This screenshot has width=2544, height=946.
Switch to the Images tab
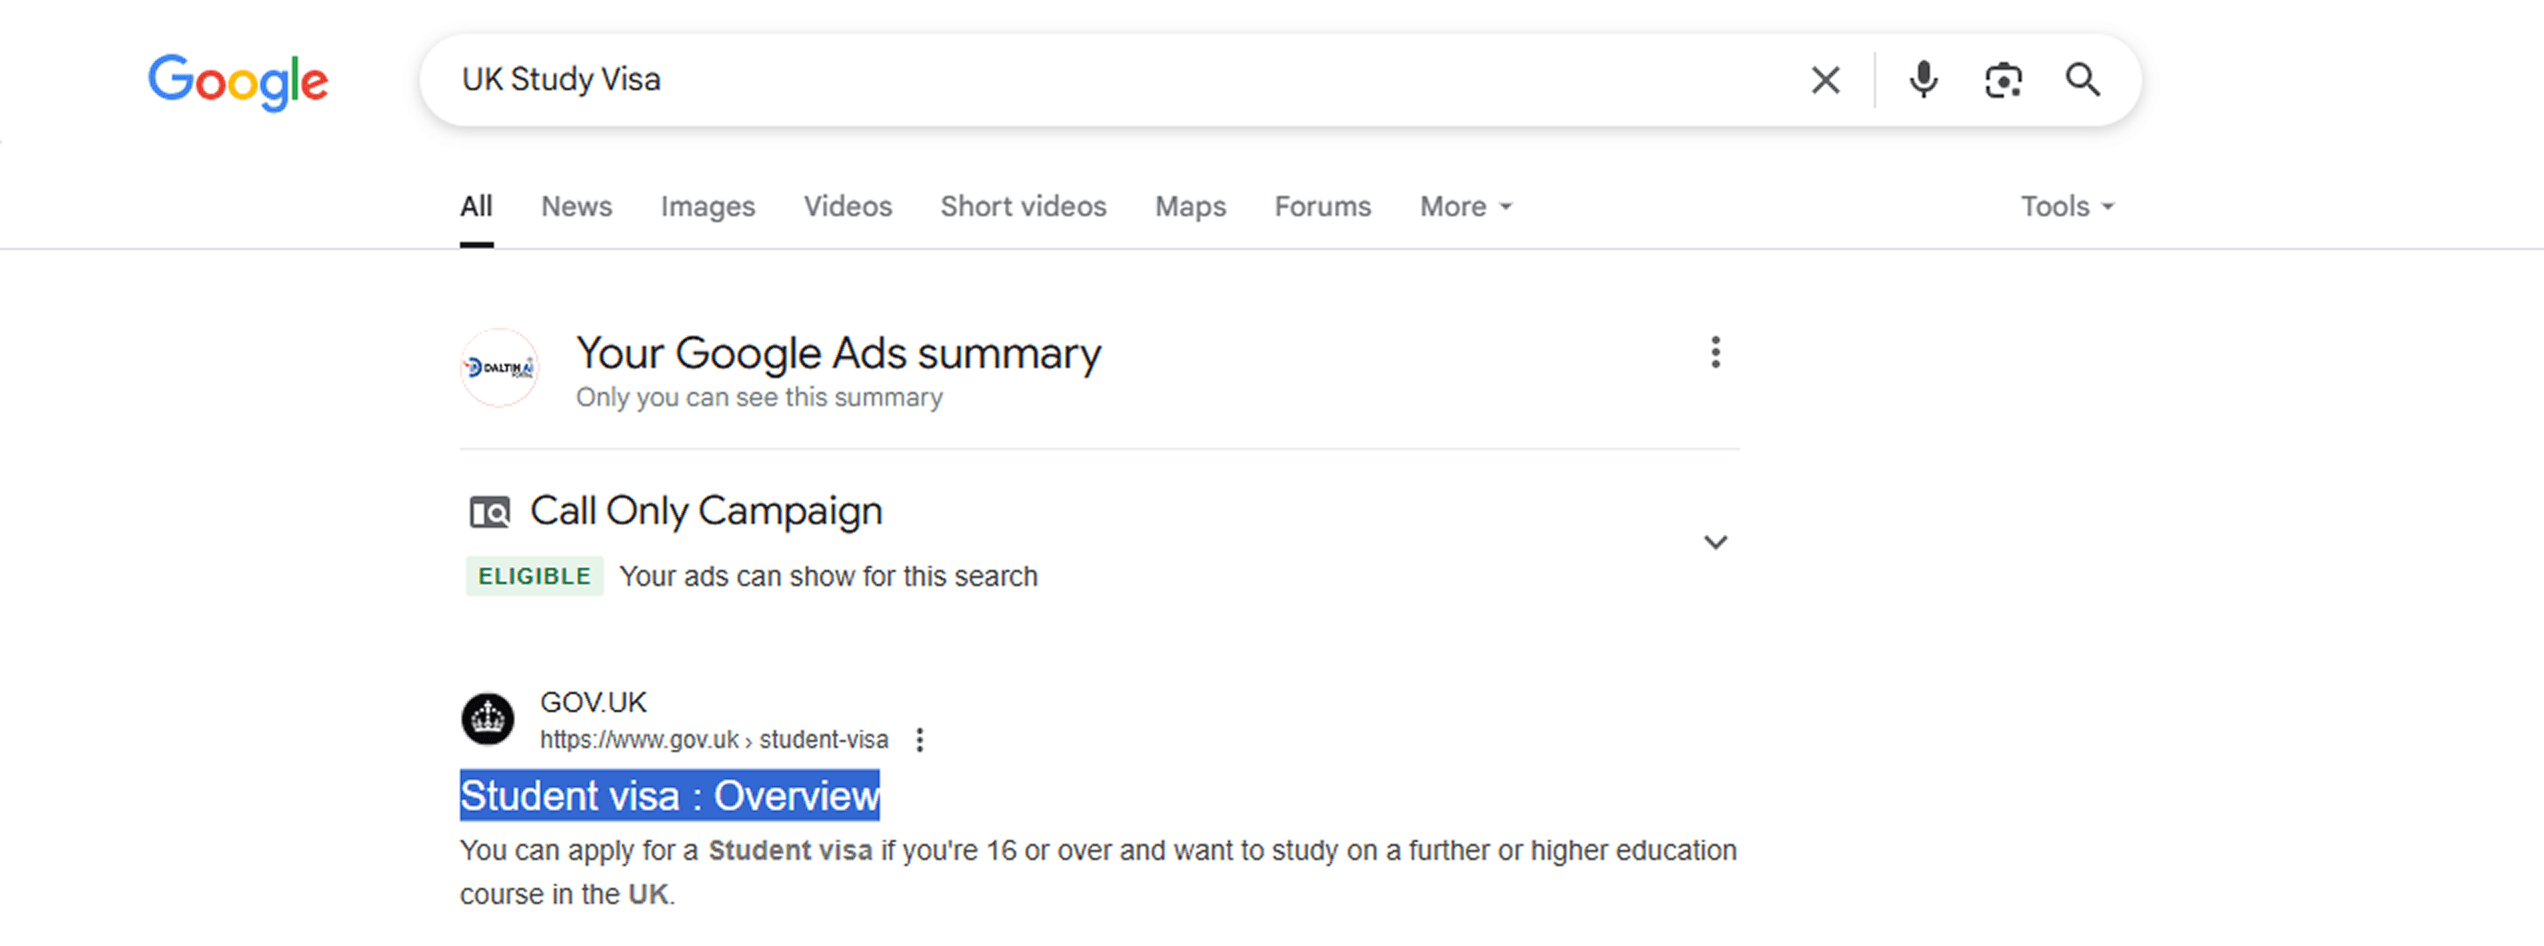click(x=707, y=207)
